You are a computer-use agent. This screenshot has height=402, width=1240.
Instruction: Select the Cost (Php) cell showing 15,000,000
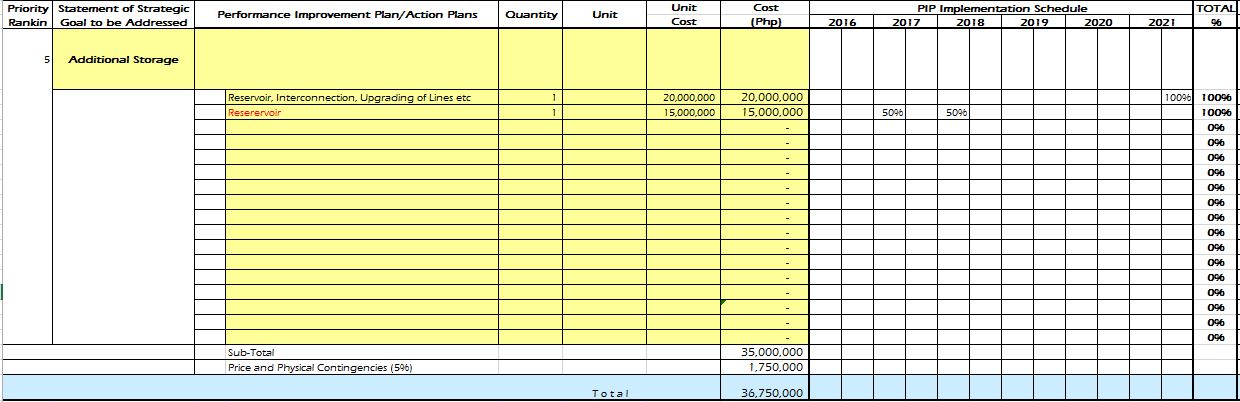click(765, 112)
